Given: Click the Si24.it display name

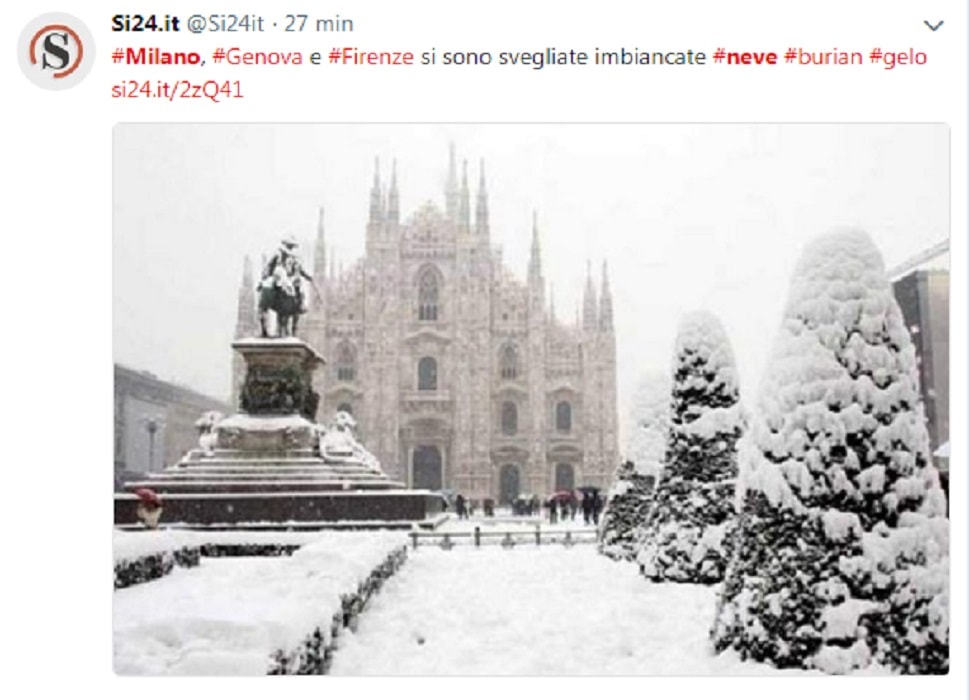Looking at the screenshot, I should pos(145,23).
